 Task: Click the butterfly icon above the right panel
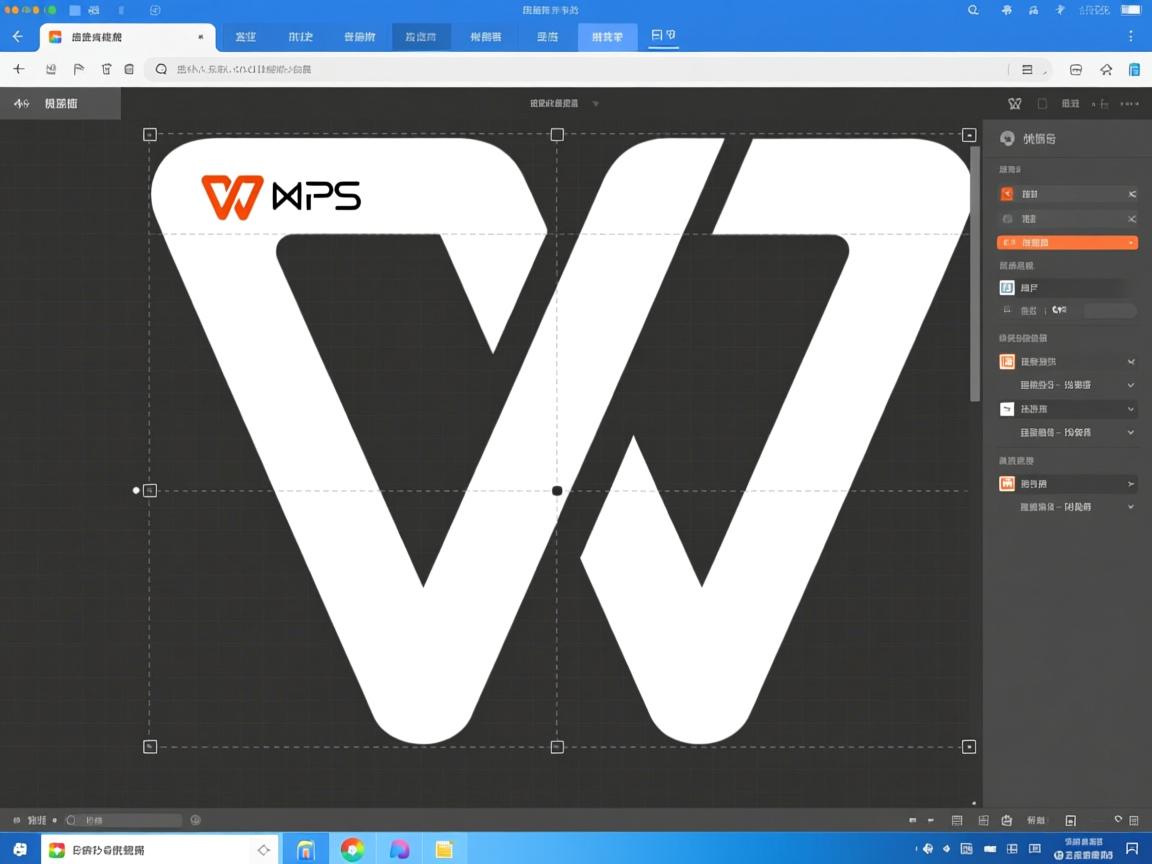click(1014, 103)
